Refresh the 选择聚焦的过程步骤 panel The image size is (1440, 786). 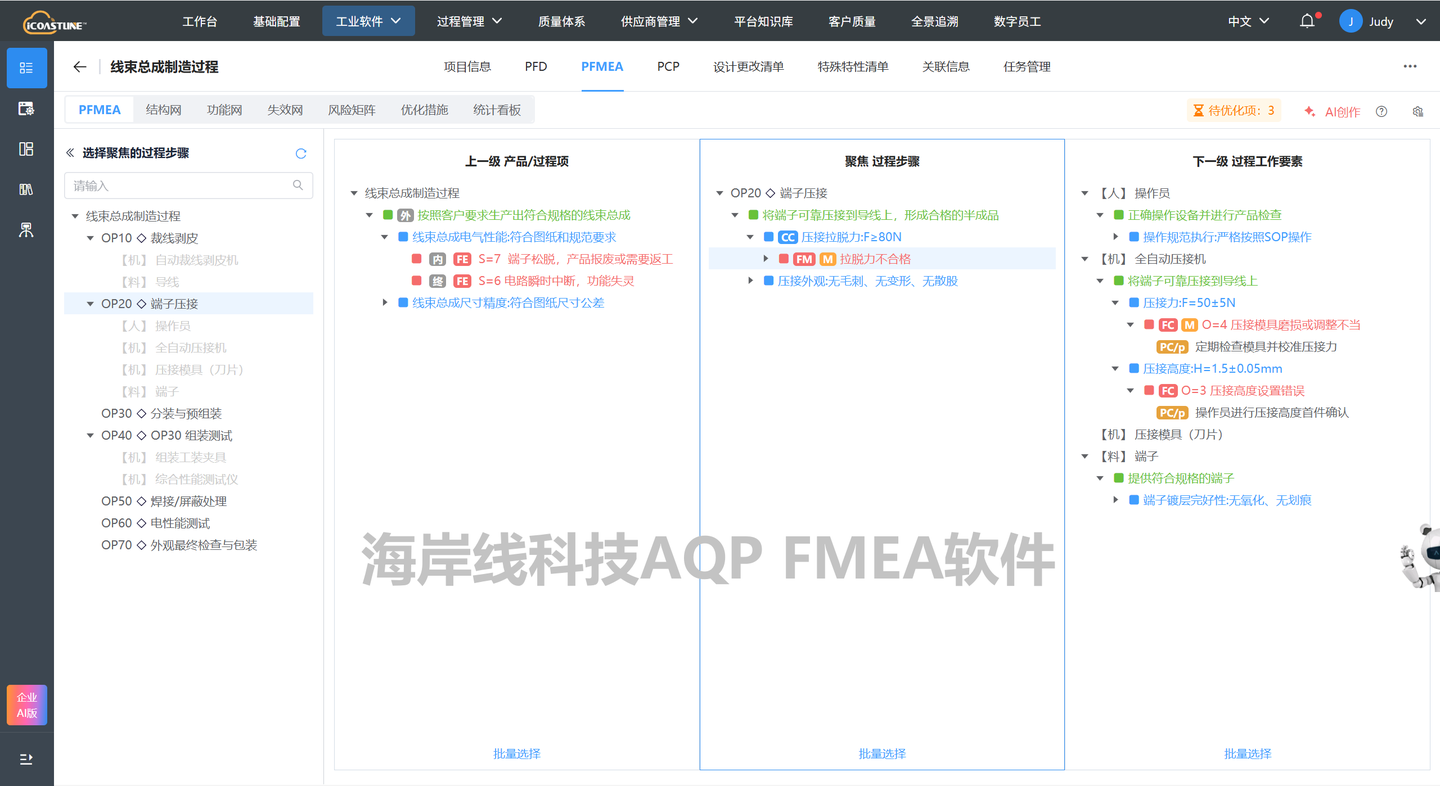click(x=300, y=153)
